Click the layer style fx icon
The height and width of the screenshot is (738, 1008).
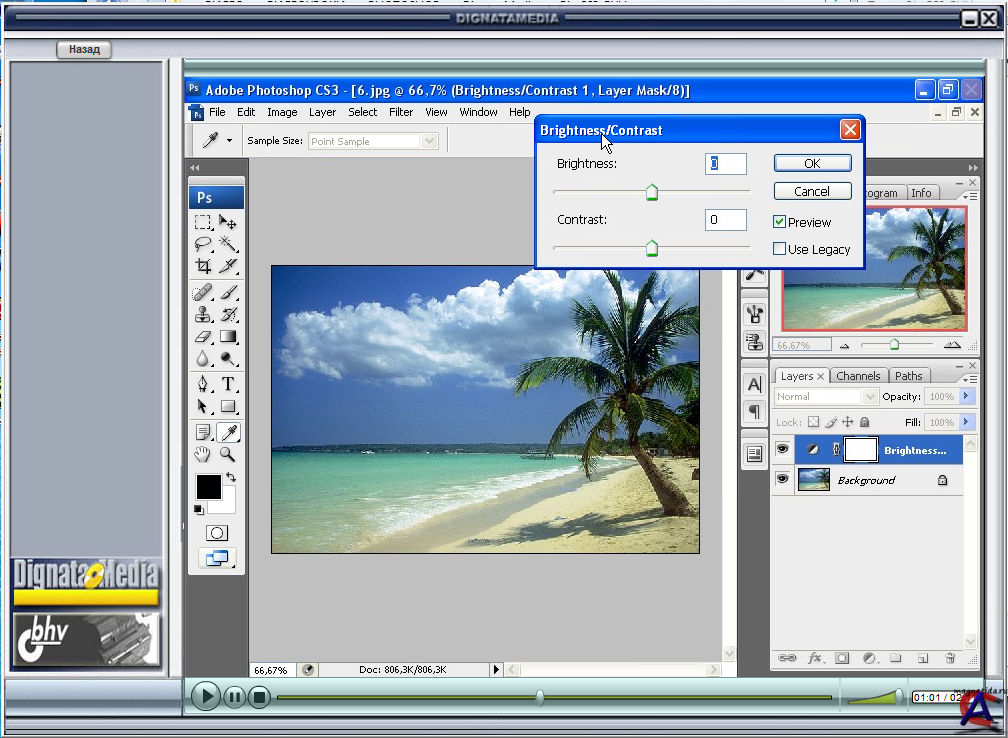[815, 658]
